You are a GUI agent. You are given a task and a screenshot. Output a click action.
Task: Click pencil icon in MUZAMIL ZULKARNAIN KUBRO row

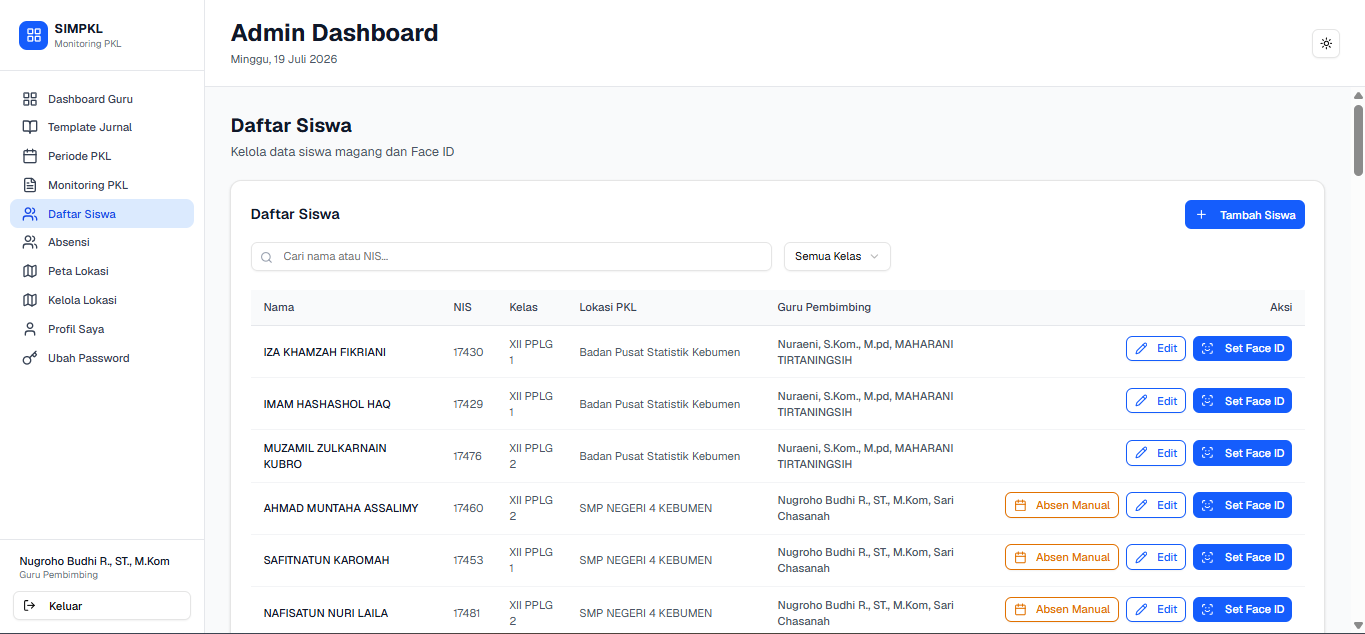click(x=1141, y=453)
